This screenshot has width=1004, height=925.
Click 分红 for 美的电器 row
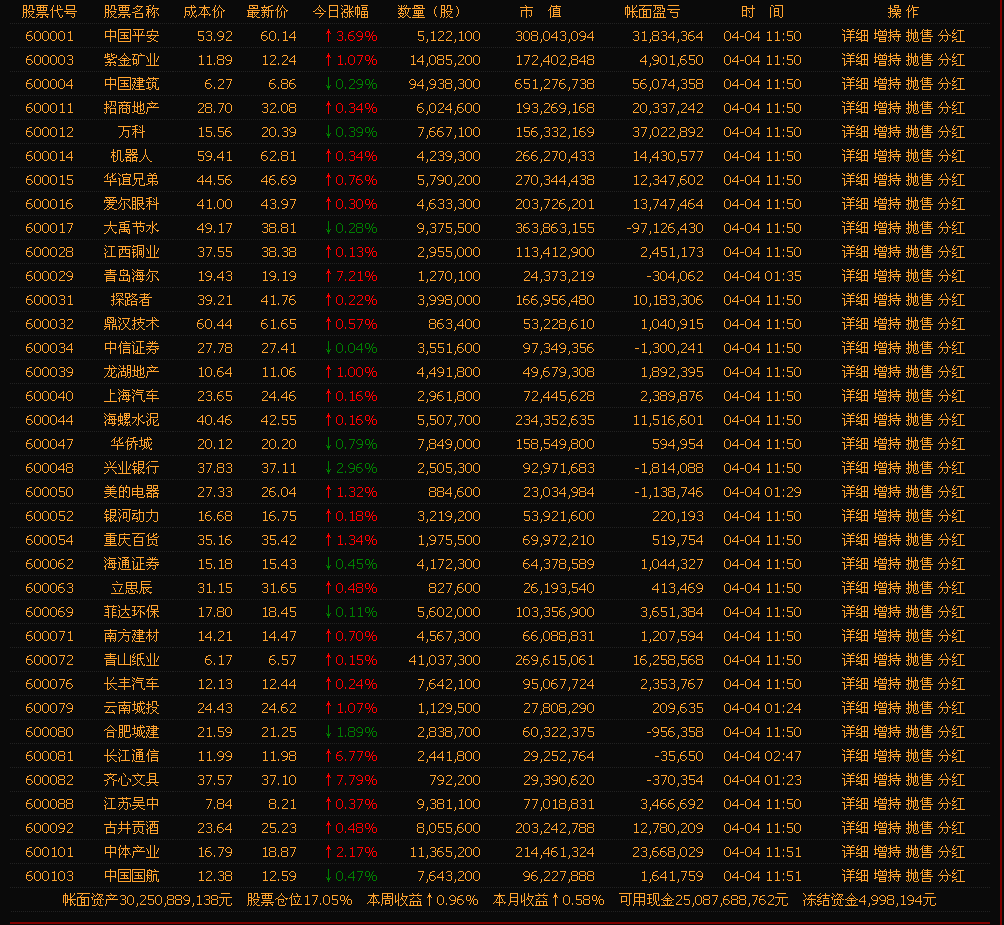click(951, 492)
